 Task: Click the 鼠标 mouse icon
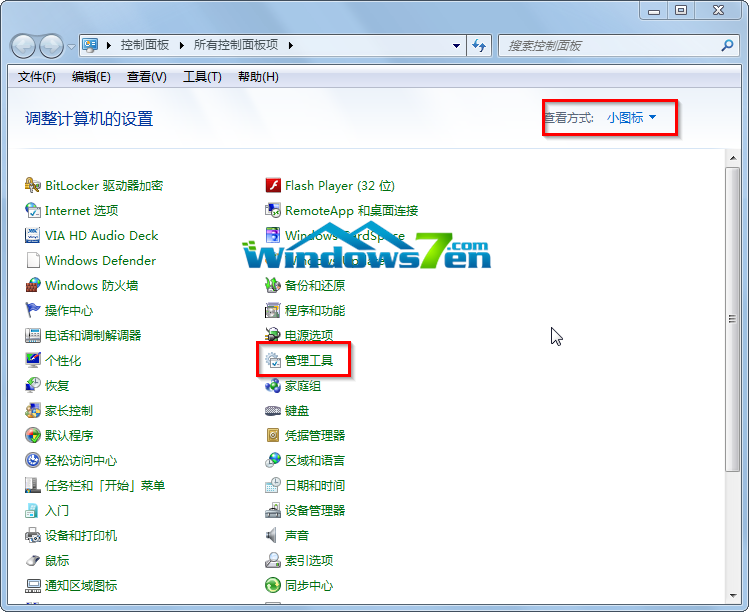[32, 560]
